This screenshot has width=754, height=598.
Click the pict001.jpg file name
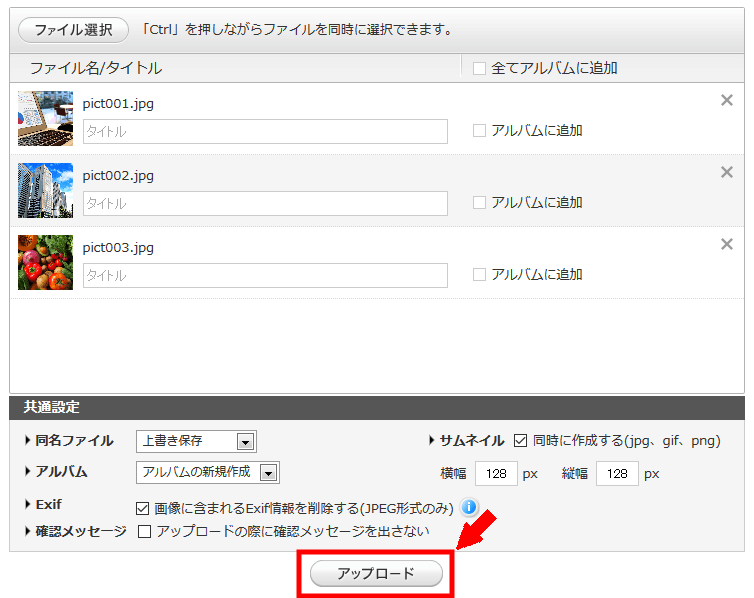[x=118, y=104]
